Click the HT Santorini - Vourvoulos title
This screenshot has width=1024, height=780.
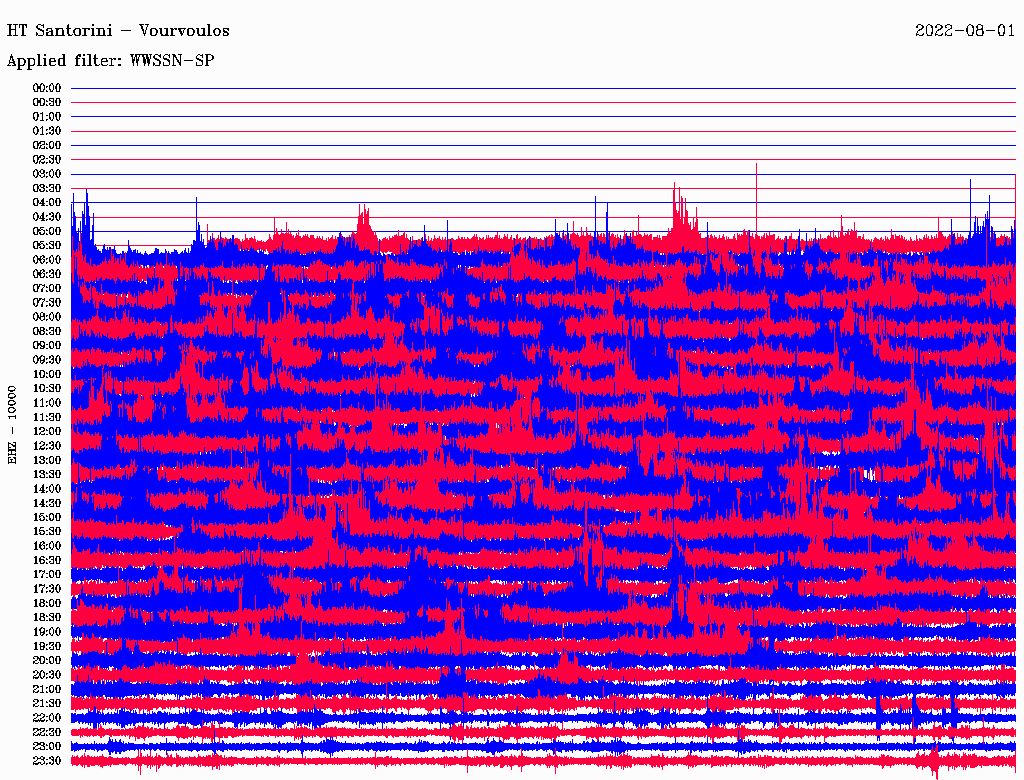click(118, 31)
